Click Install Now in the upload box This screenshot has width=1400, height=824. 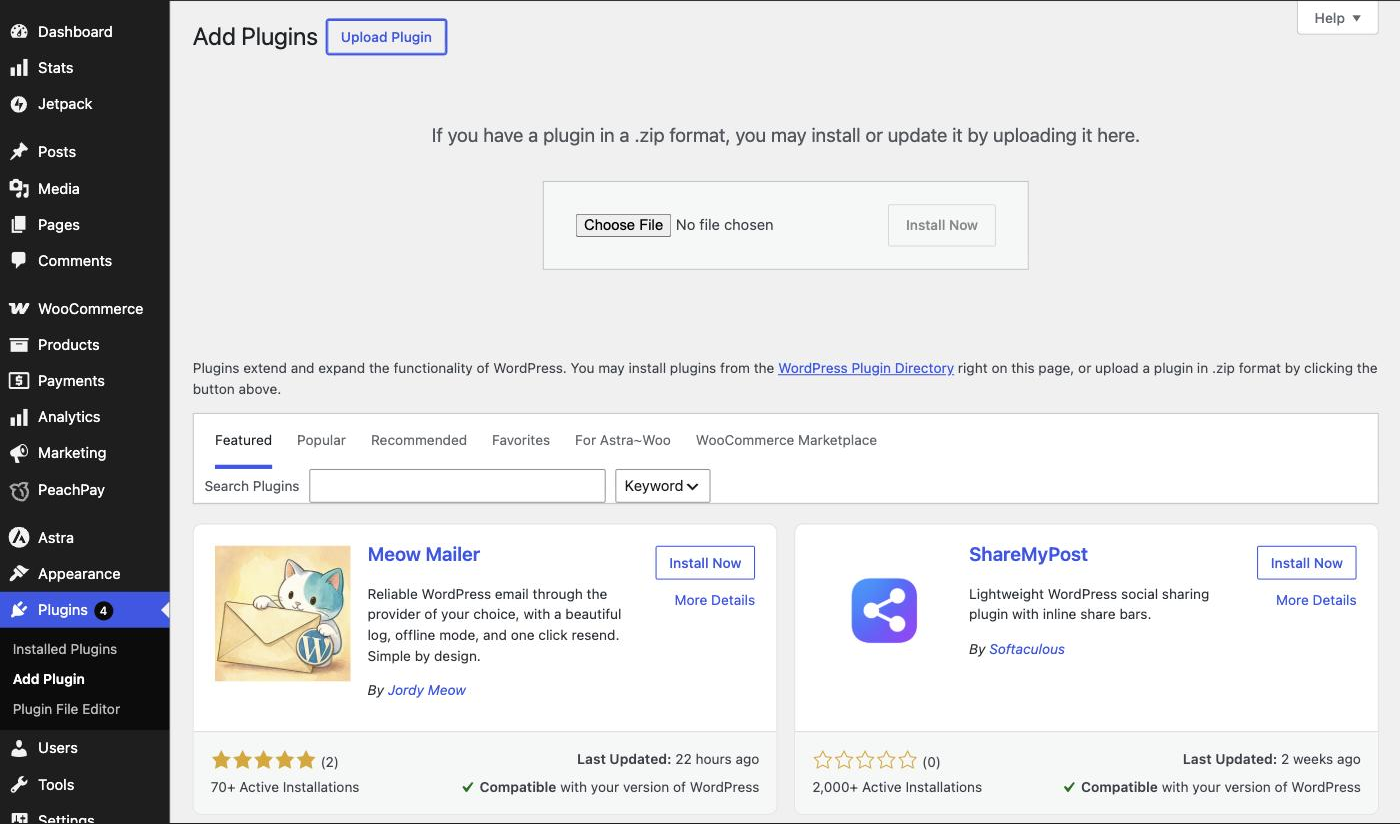(x=942, y=225)
